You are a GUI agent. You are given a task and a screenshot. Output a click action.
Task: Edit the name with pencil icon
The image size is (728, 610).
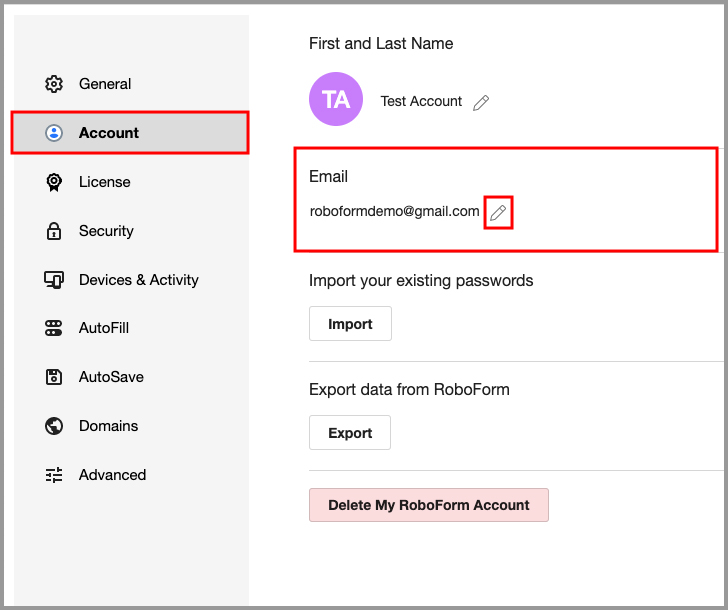coord(481,103)
